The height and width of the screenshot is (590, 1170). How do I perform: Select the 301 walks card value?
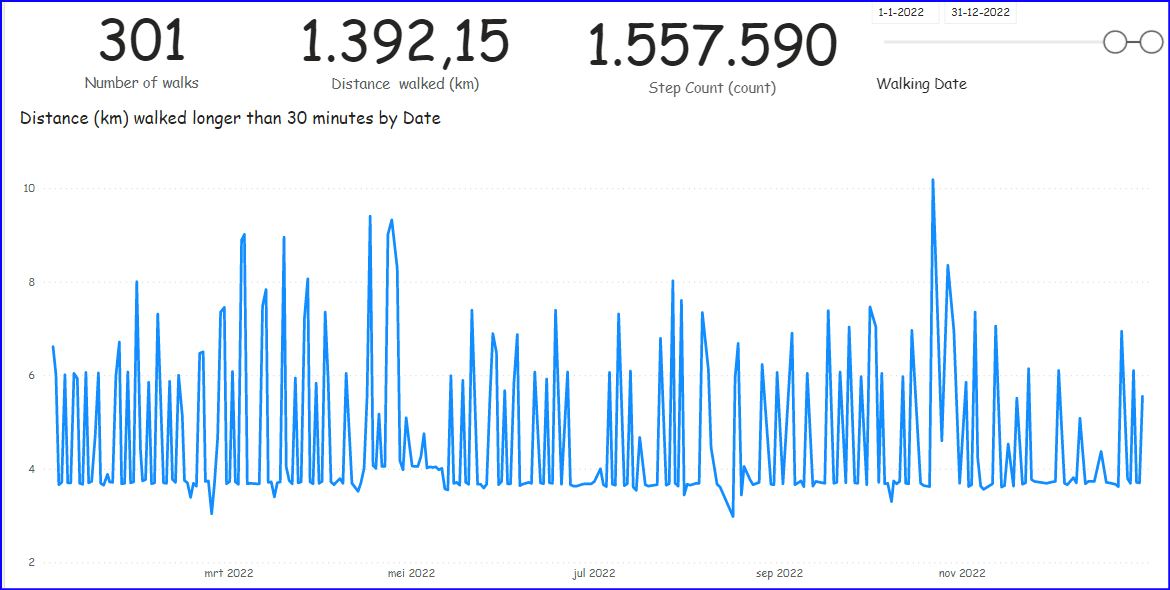pos(142,42)
